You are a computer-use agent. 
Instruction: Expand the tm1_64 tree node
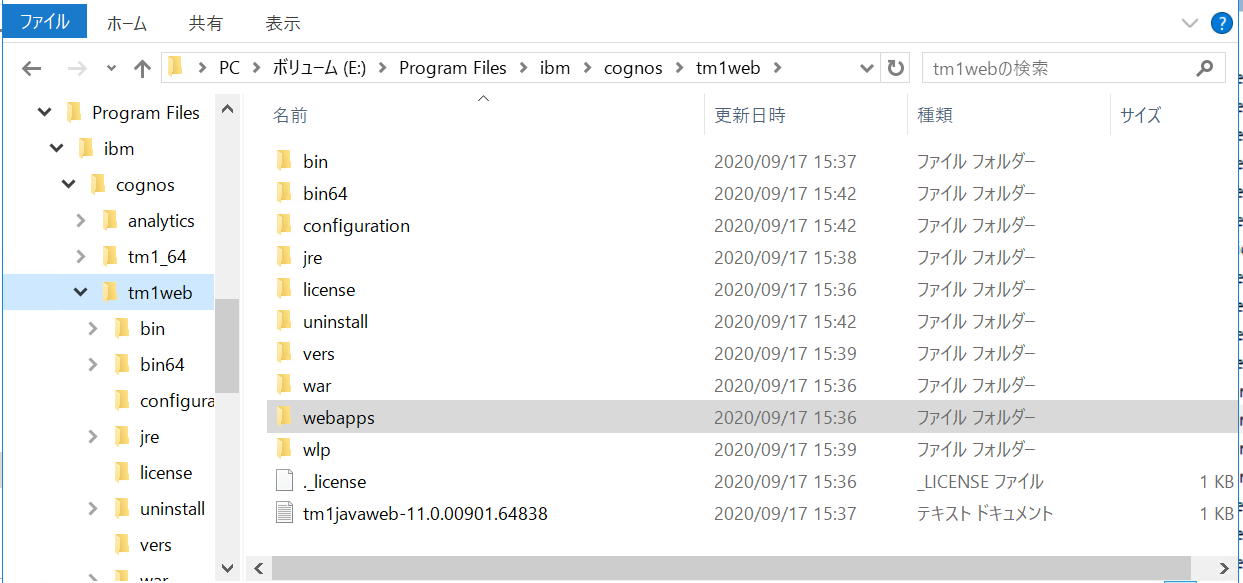(81, 257)
